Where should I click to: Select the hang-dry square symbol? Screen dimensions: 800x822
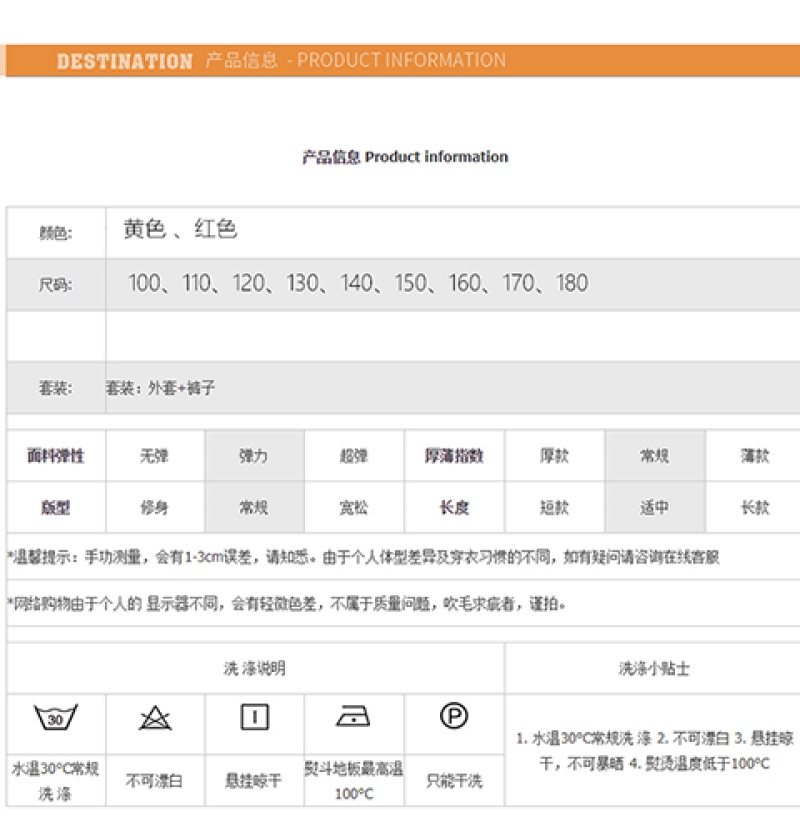pos(255,717)
